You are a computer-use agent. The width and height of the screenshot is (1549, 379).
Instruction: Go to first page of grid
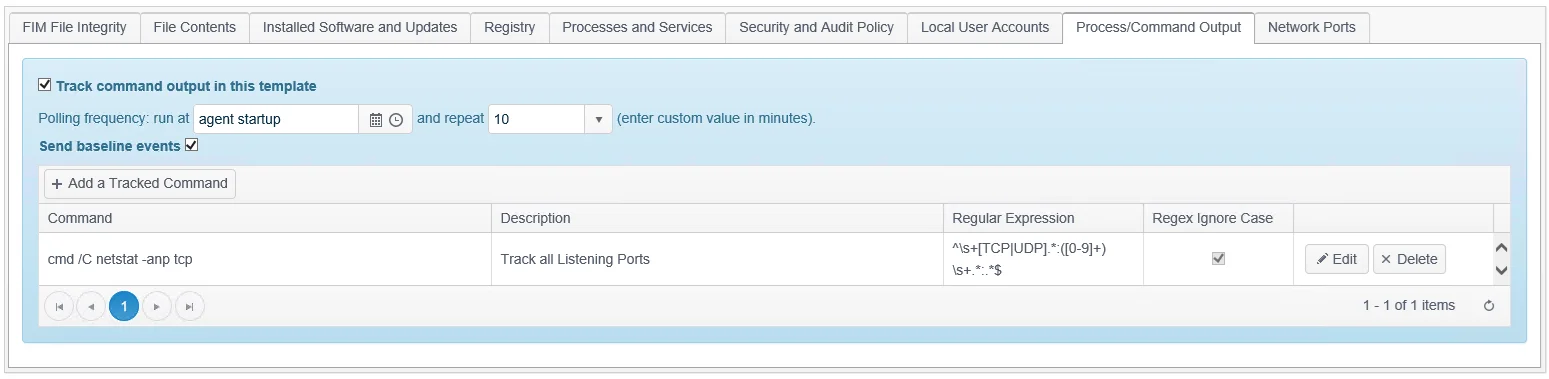click(x=59, y=306)
